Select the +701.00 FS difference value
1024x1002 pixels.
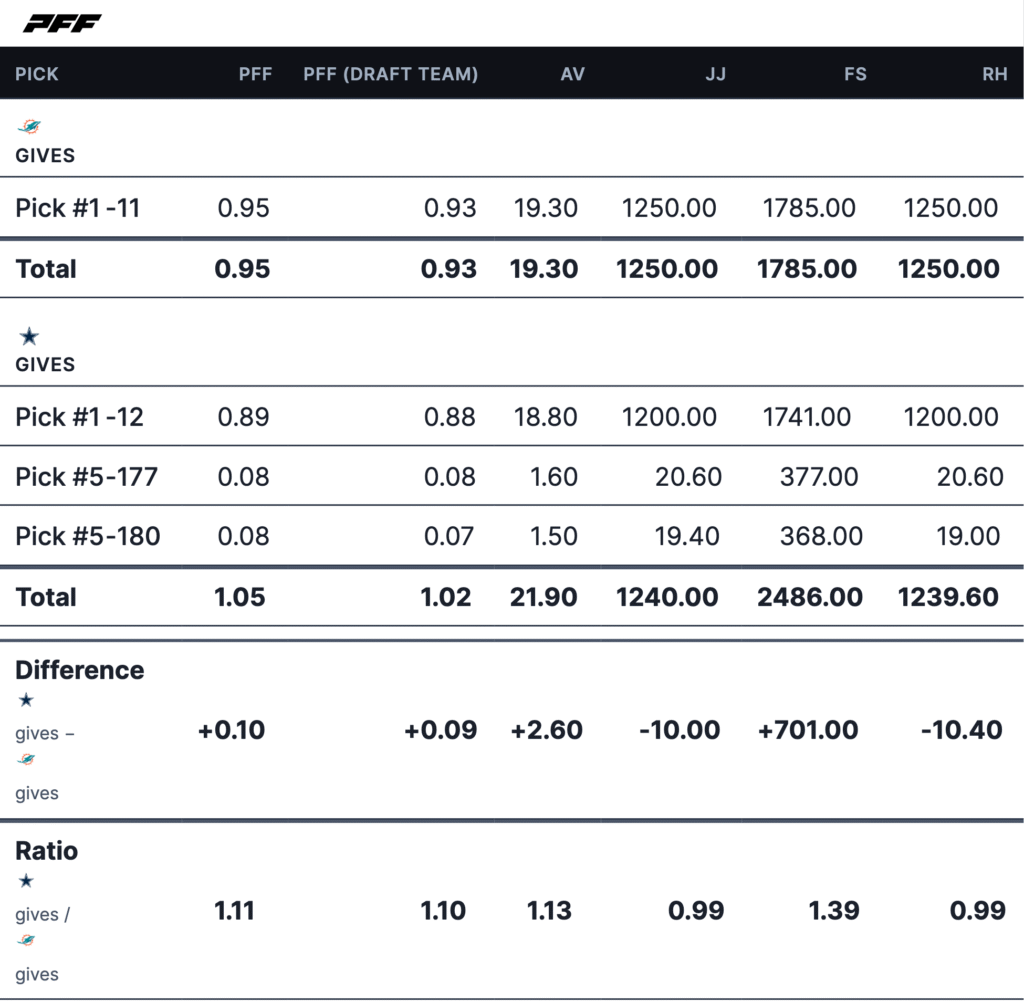(808, 730)
